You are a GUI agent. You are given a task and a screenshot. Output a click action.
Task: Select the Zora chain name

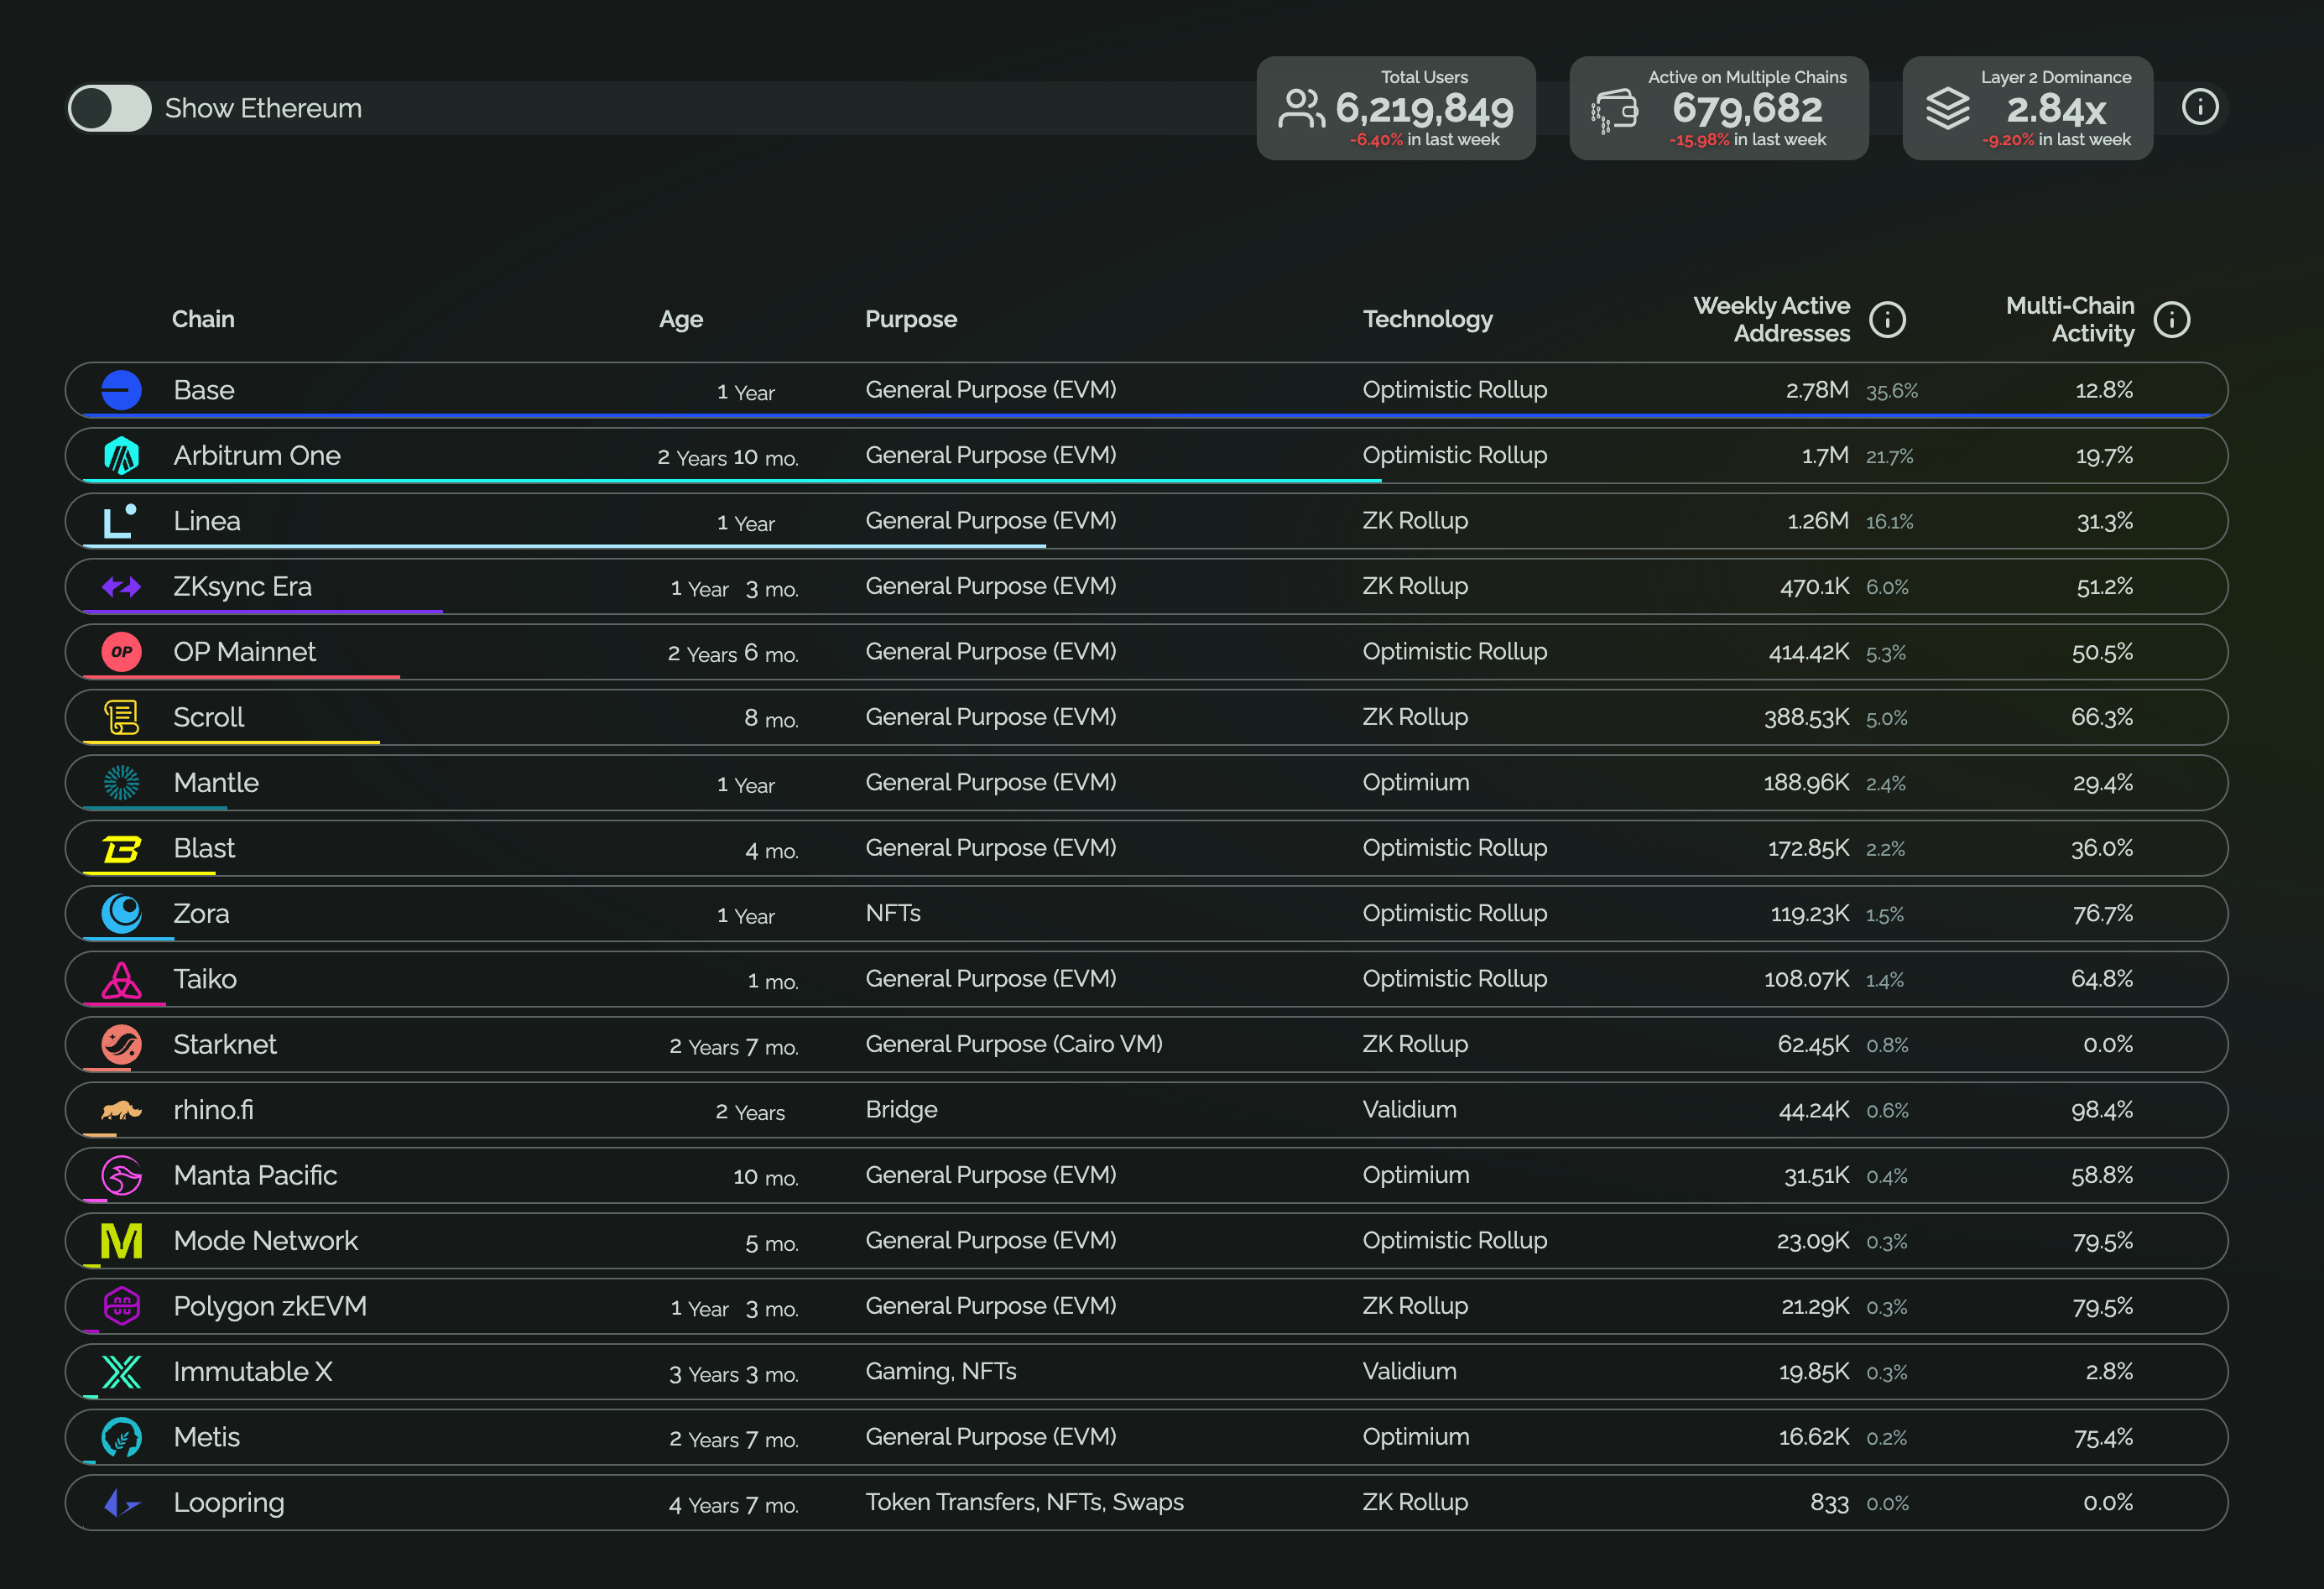[201, 914]
